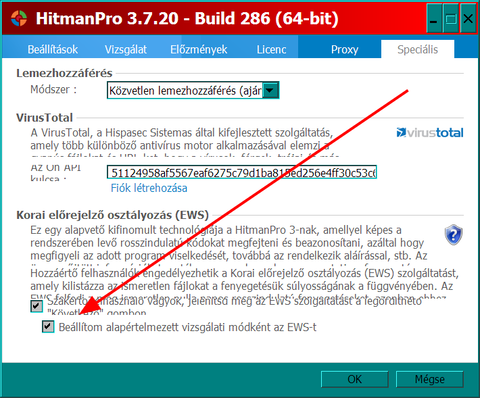Viewport: 480px width, 398px height.
Task: Confirm settings with the OK button
Action: coord(355,379)
